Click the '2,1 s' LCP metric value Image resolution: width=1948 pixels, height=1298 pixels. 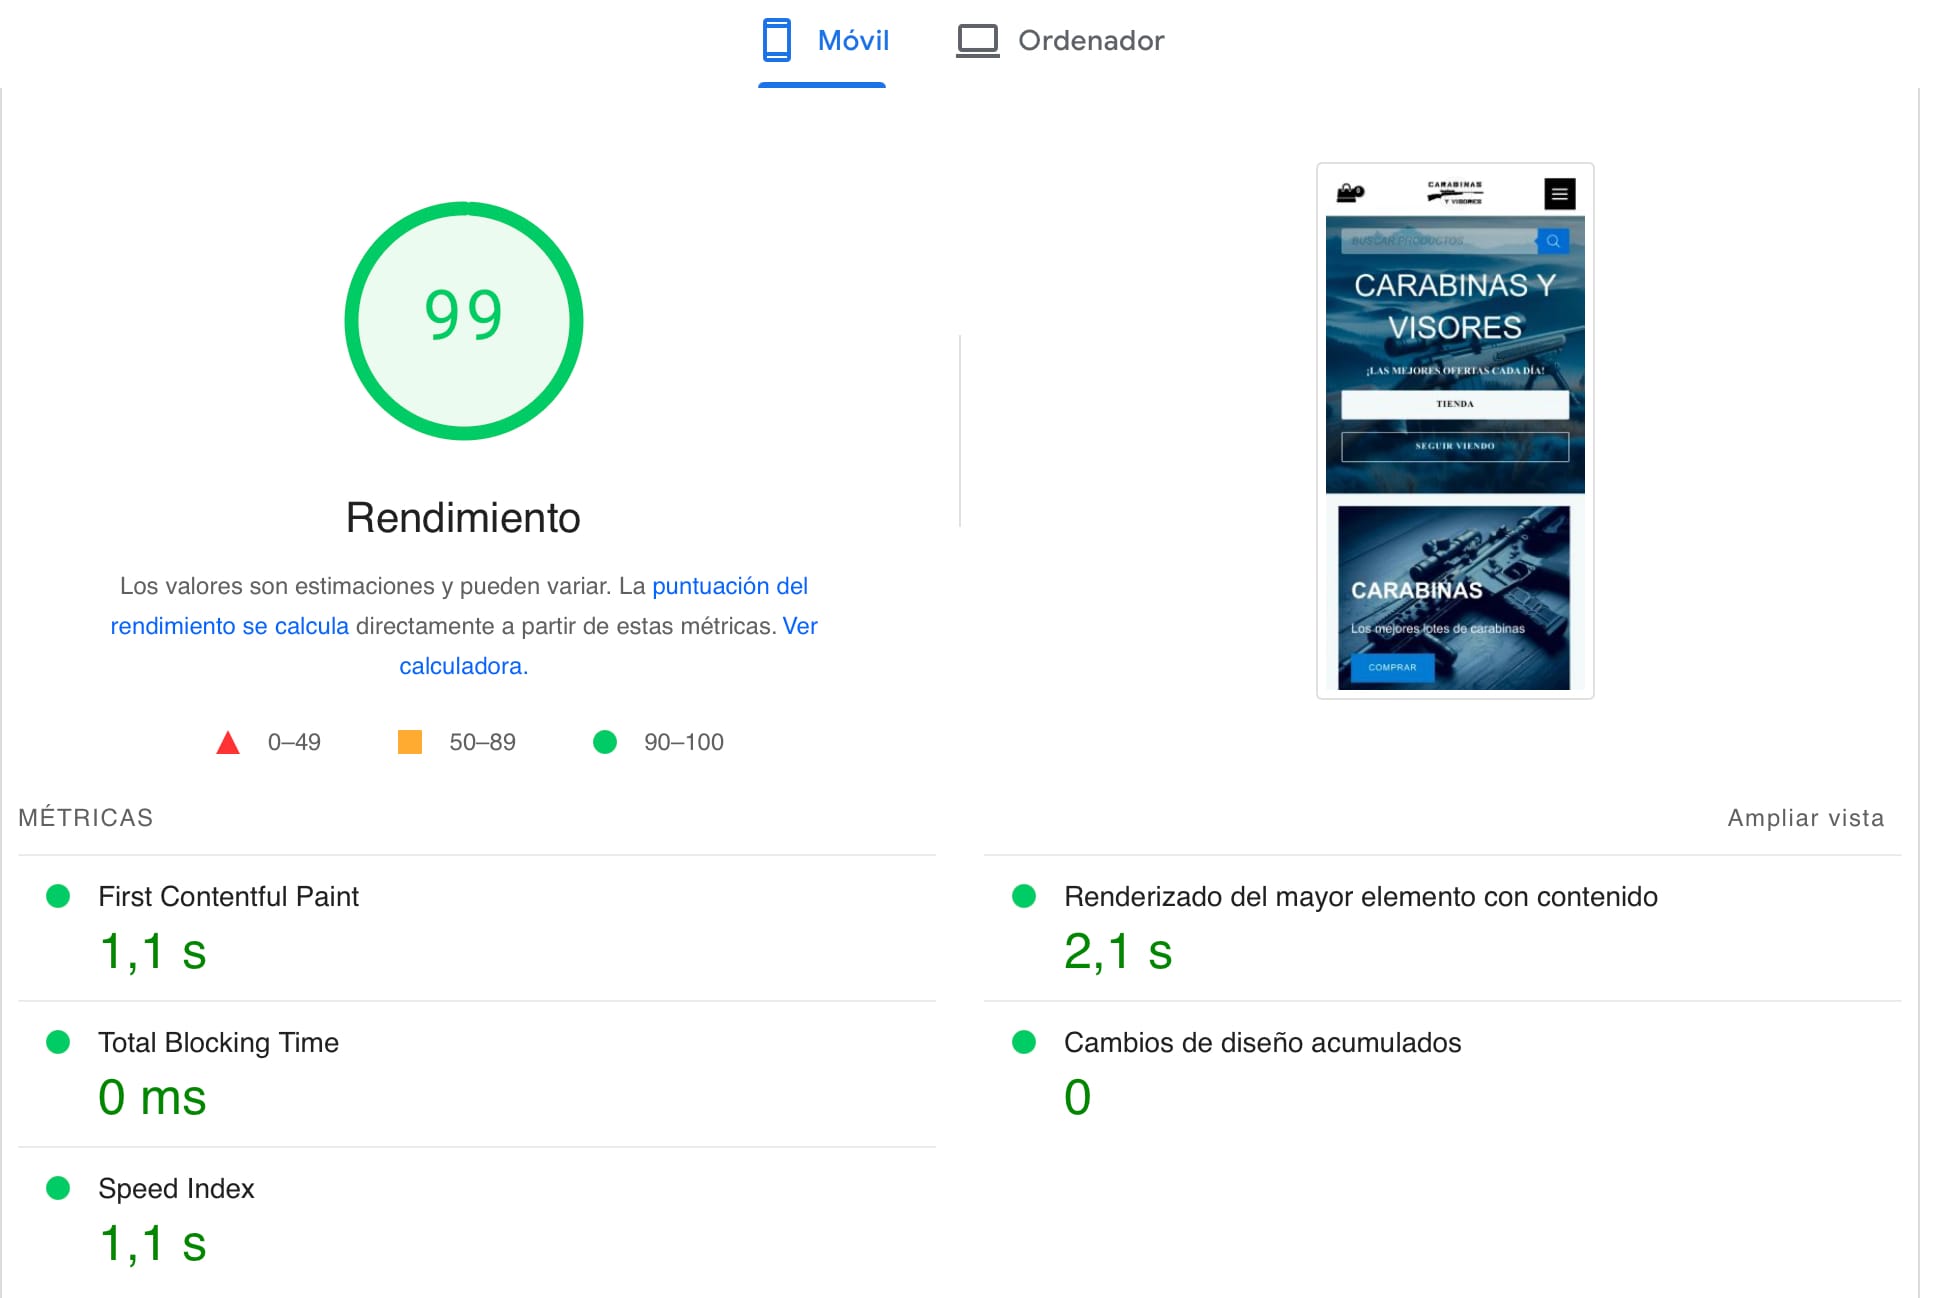click(x=1117, y=952)
